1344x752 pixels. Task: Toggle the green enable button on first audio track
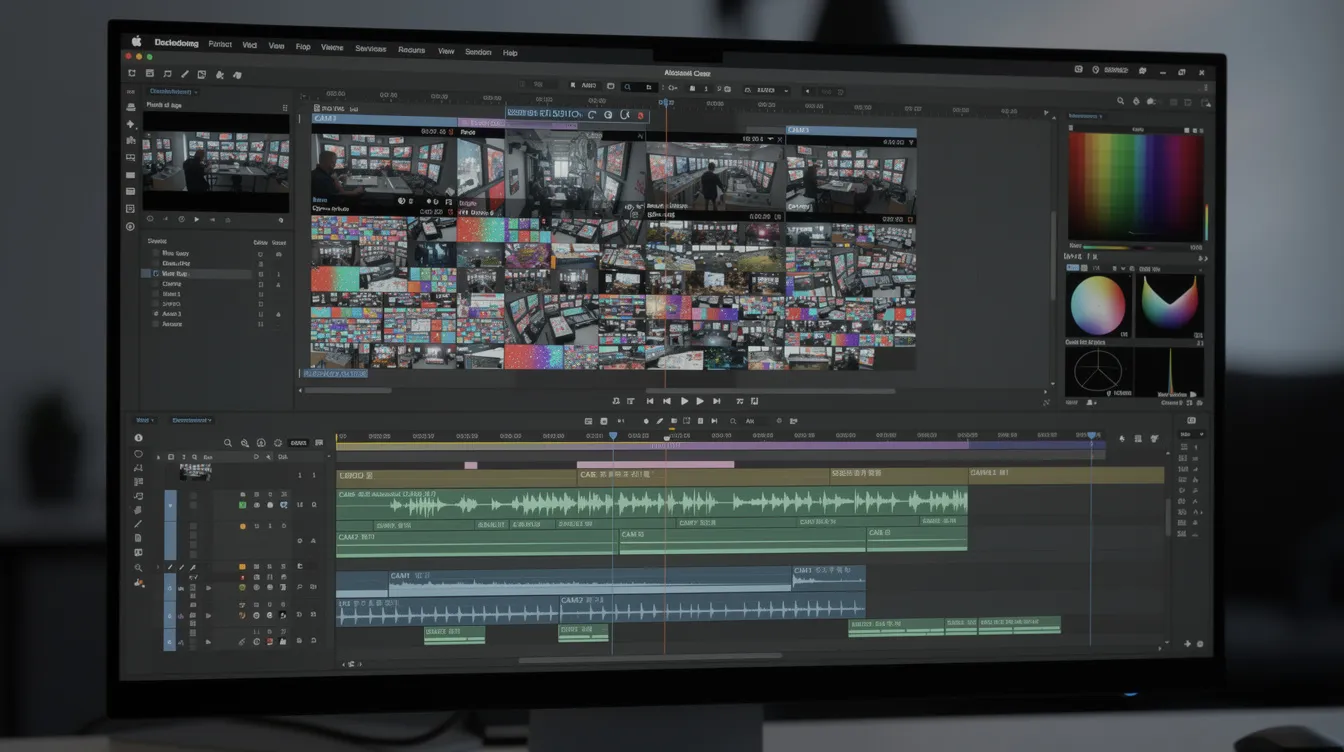coord(242,506)
